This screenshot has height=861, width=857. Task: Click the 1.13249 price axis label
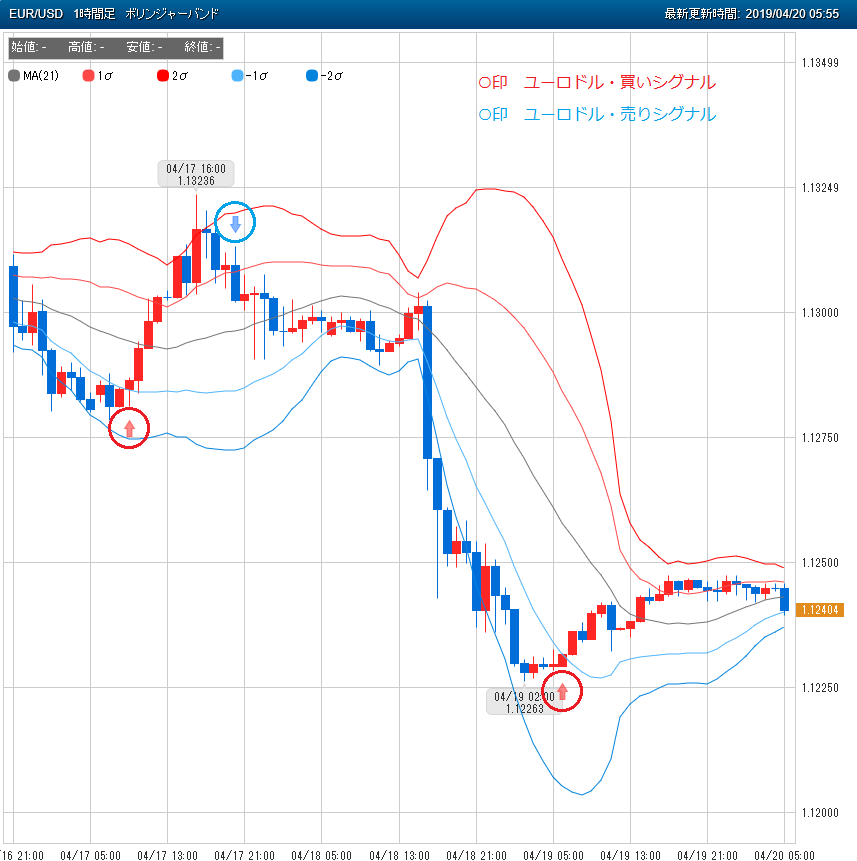[x=820, y=188]
